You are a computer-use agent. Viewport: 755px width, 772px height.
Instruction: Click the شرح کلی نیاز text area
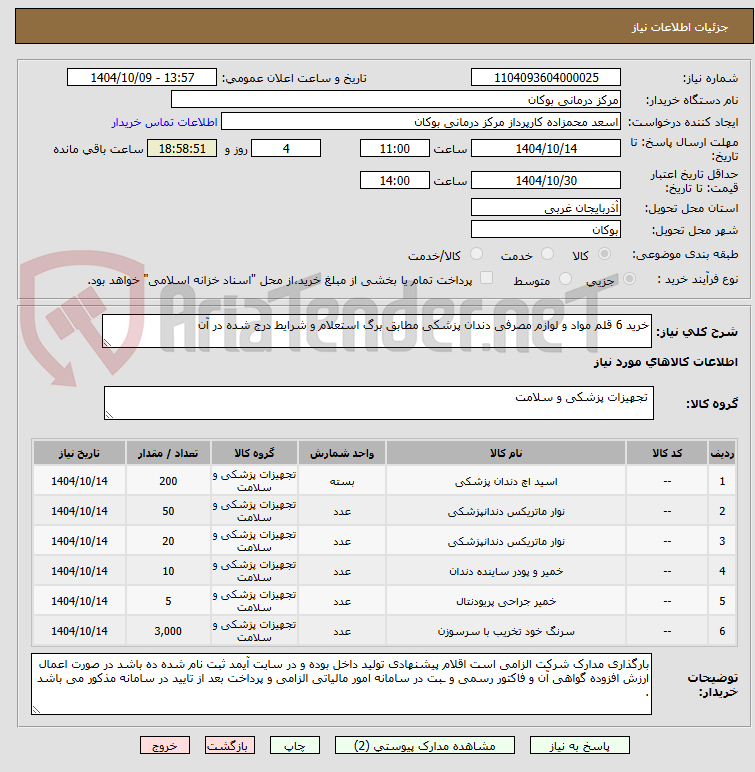(377, 331)
